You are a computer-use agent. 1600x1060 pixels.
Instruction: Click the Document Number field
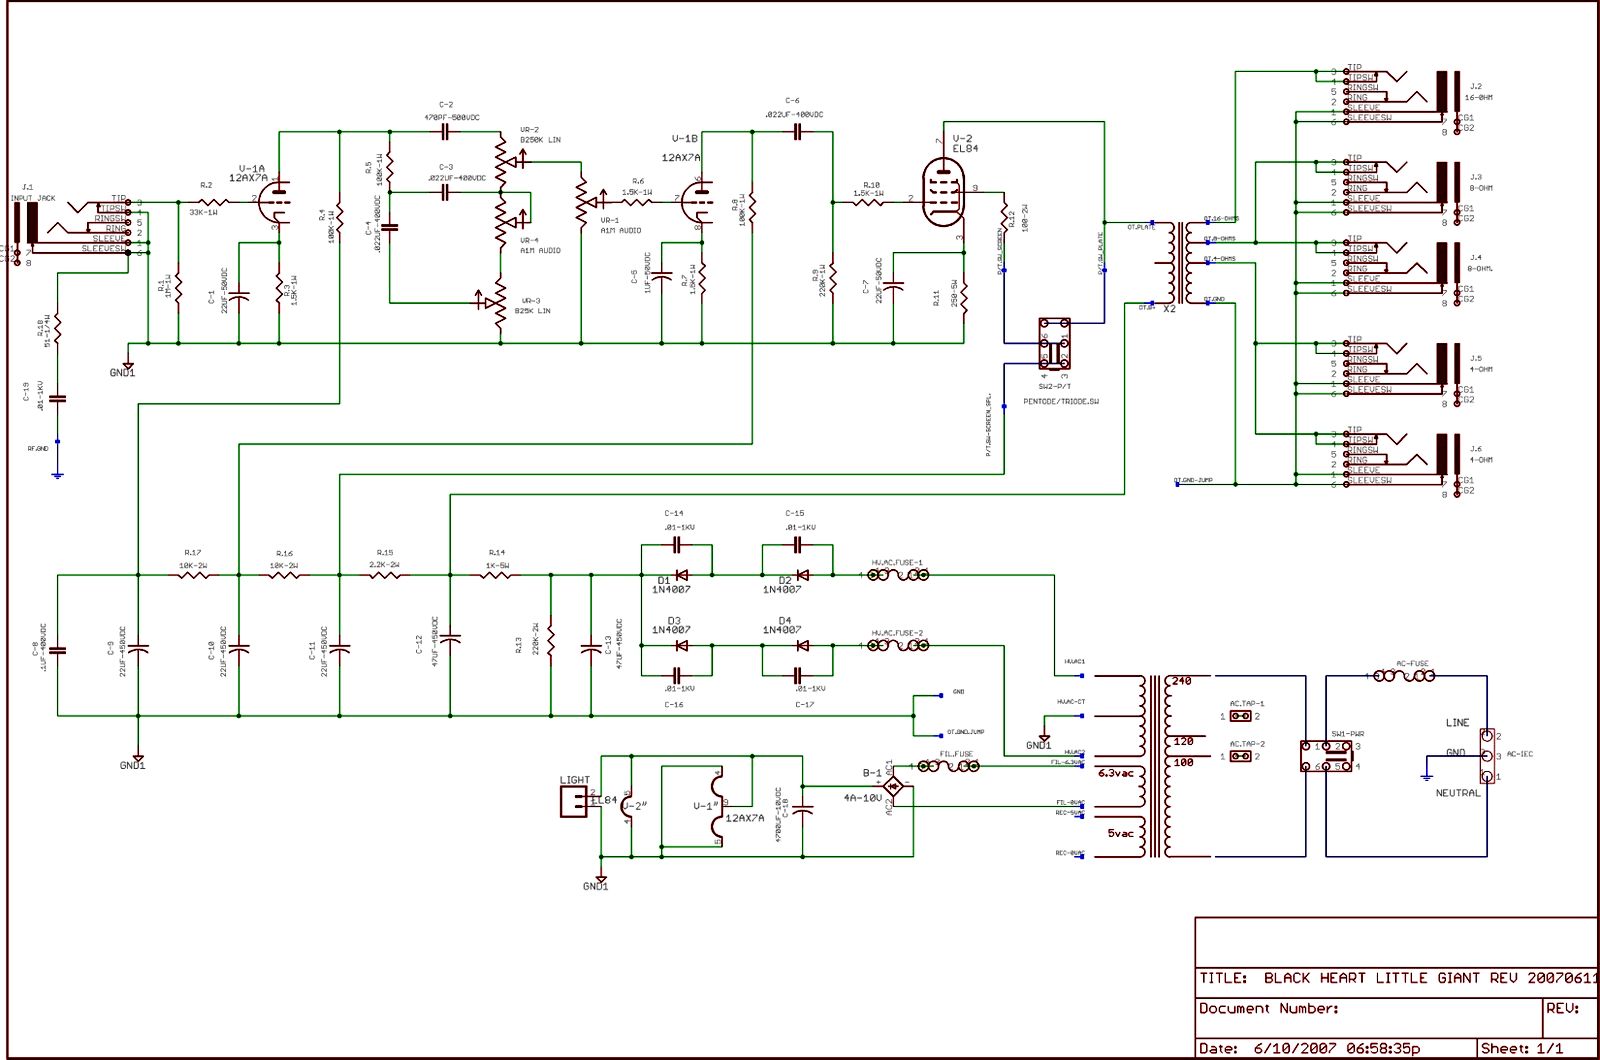point(1267,1009)
